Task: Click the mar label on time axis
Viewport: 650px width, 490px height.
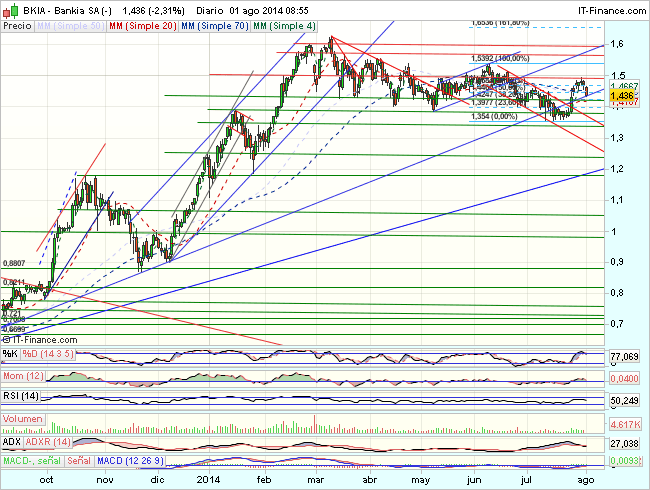Action: (x=315, y=480)
